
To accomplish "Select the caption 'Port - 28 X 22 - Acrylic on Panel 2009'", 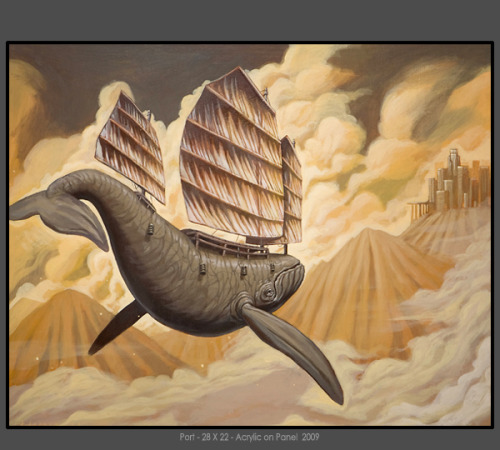I will point(249,437).
